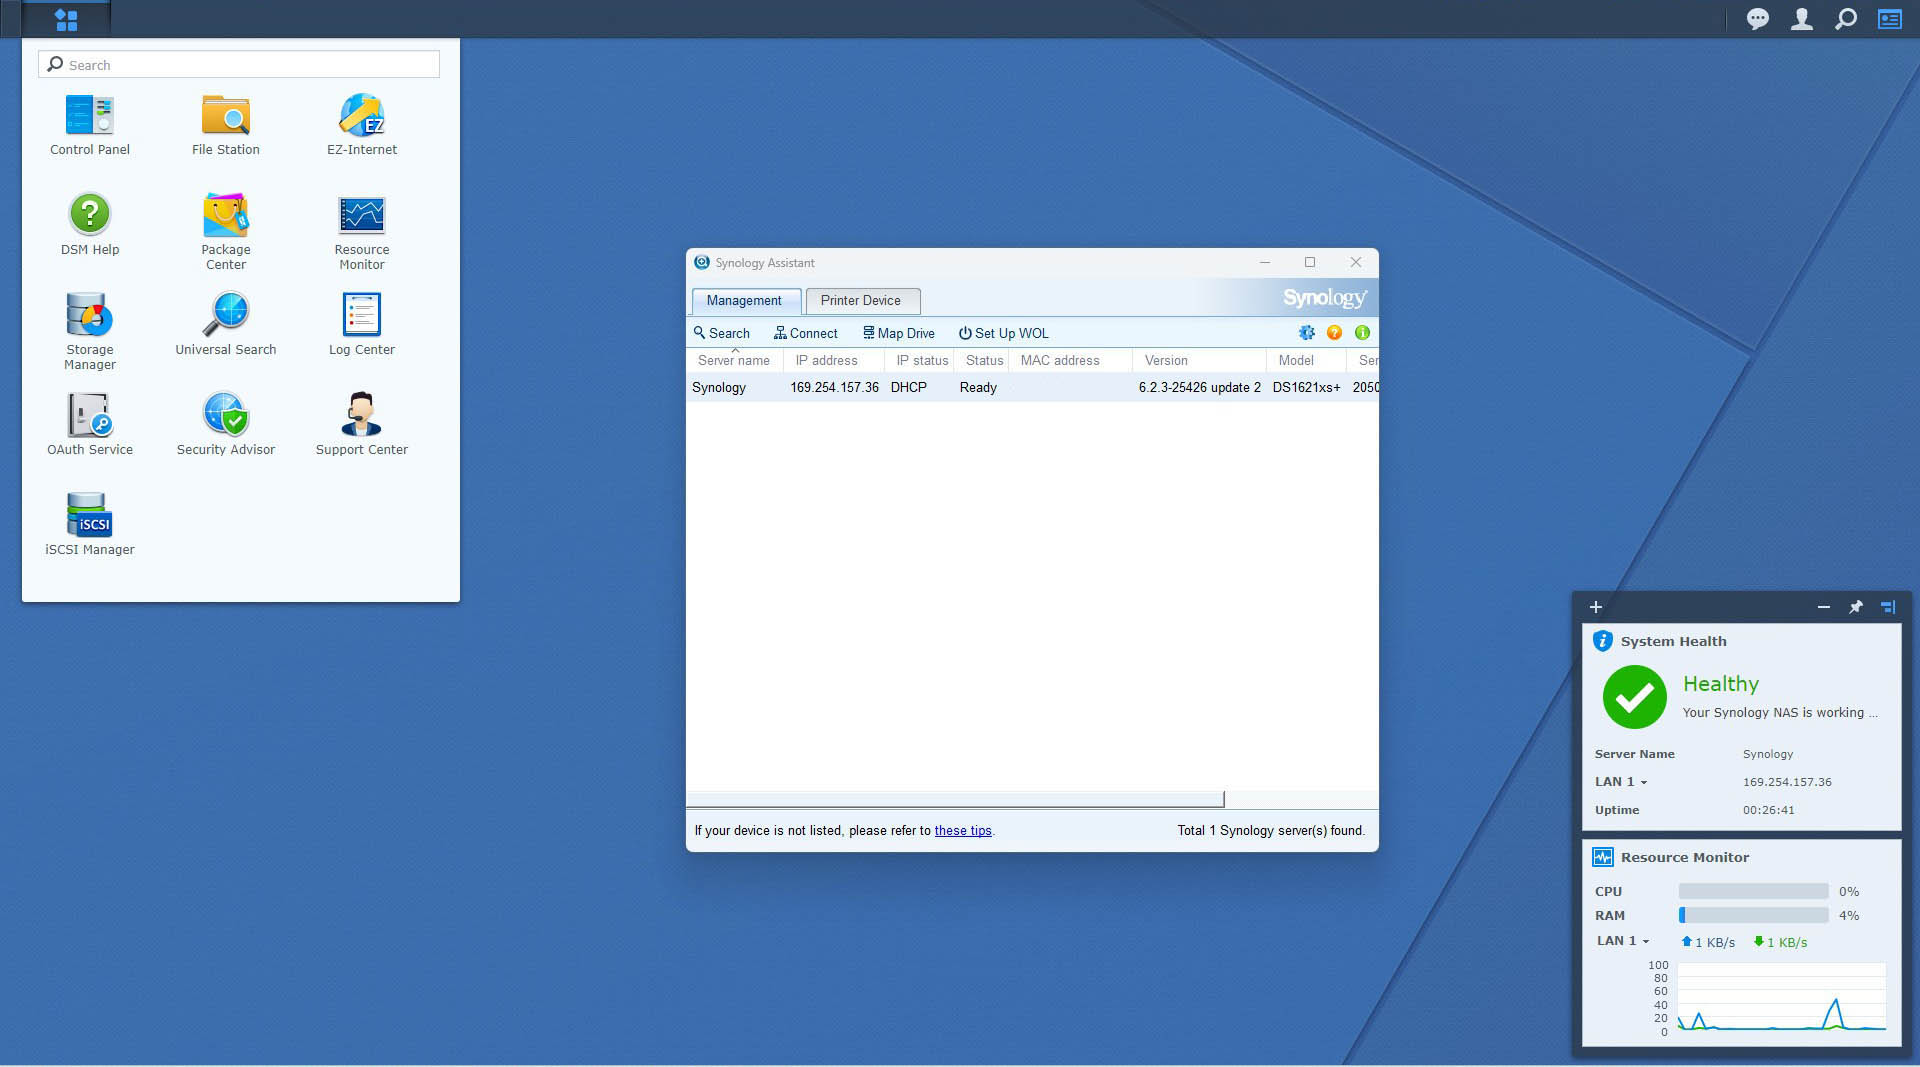Click green checkmark health status icon
Screen dimensions: 1920x1067
pos(1634,697)
